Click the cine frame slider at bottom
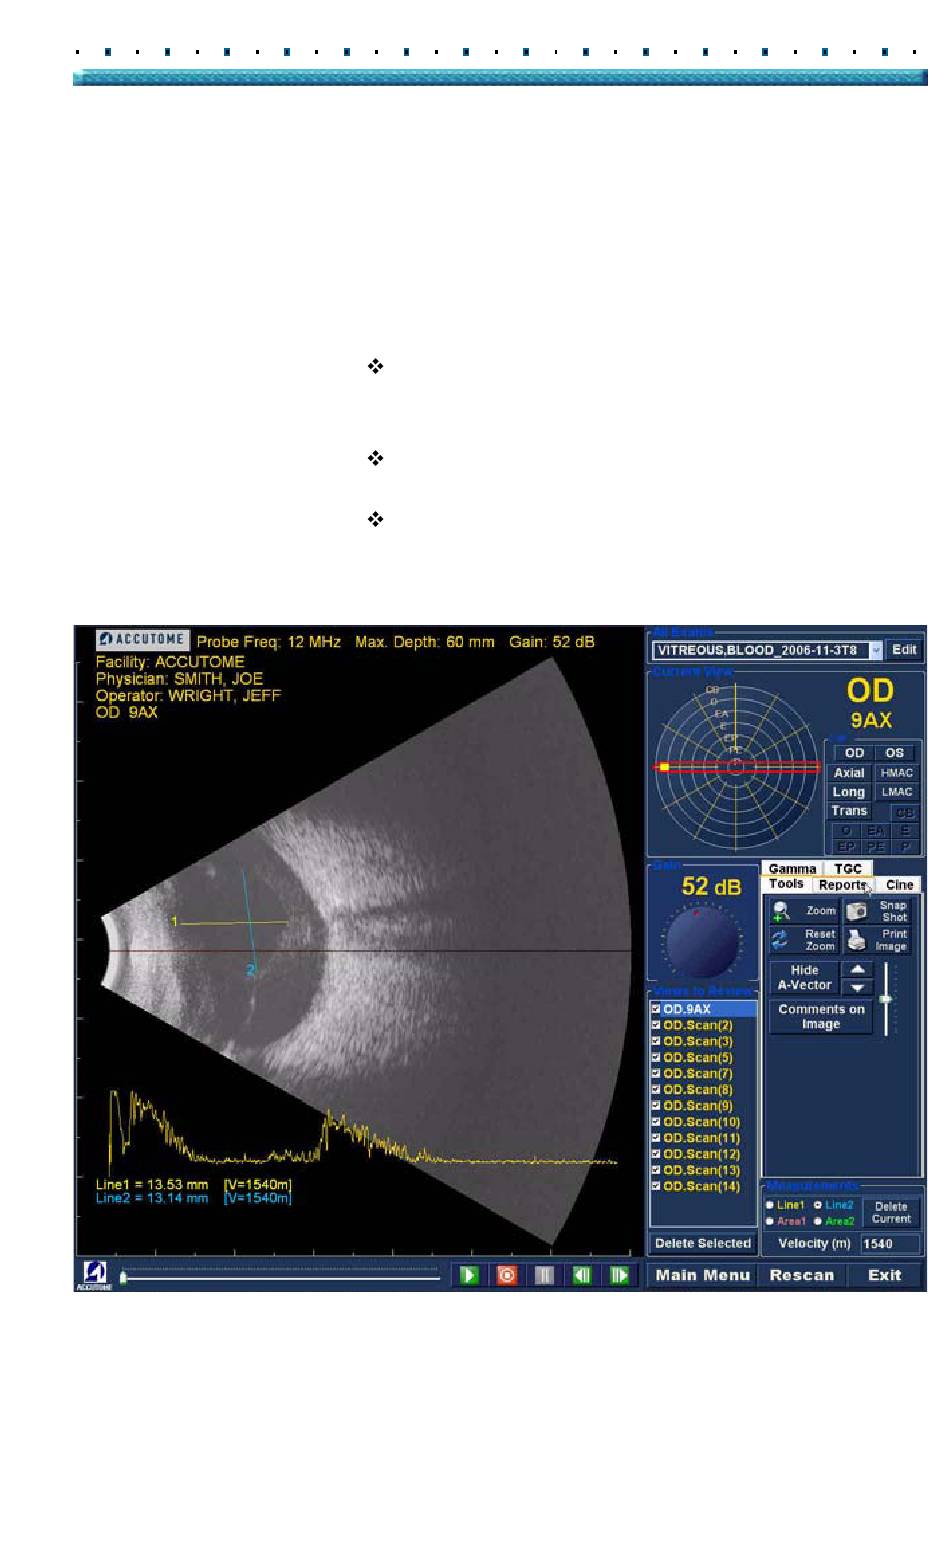Viewport: 950px width, 1553px height. click(280, 1277)
